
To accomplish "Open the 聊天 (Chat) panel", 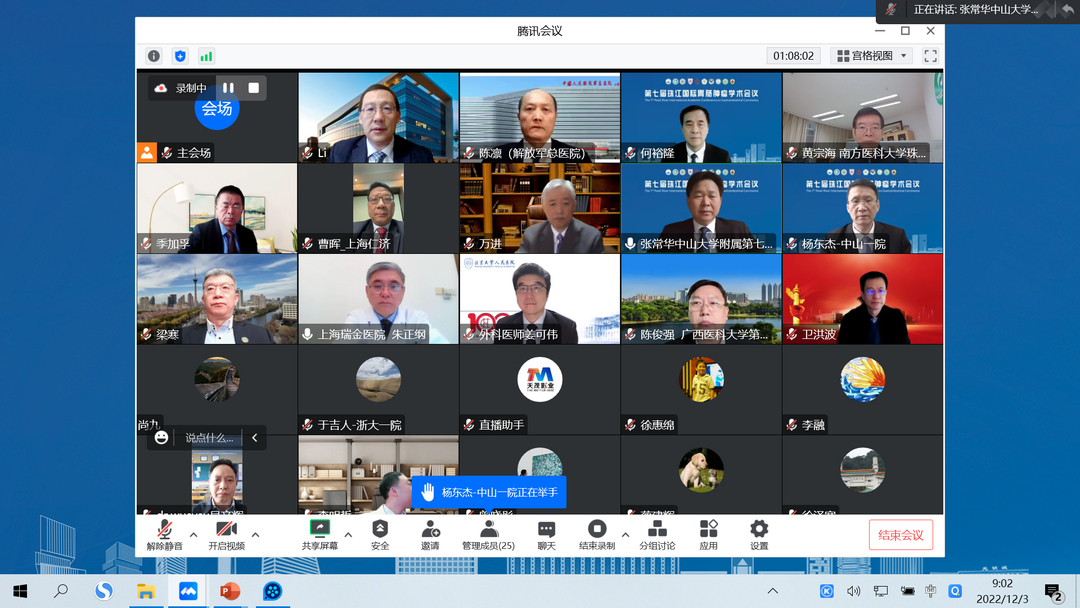I will (x=545, y=533).
